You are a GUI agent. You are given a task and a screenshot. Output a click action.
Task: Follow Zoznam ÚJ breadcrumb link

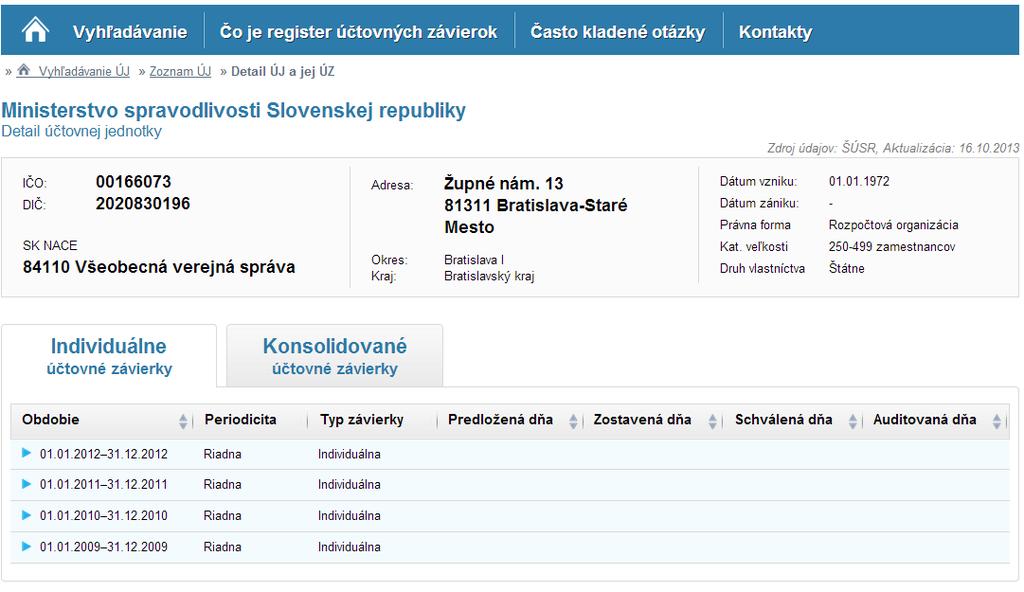coord(180,71)
